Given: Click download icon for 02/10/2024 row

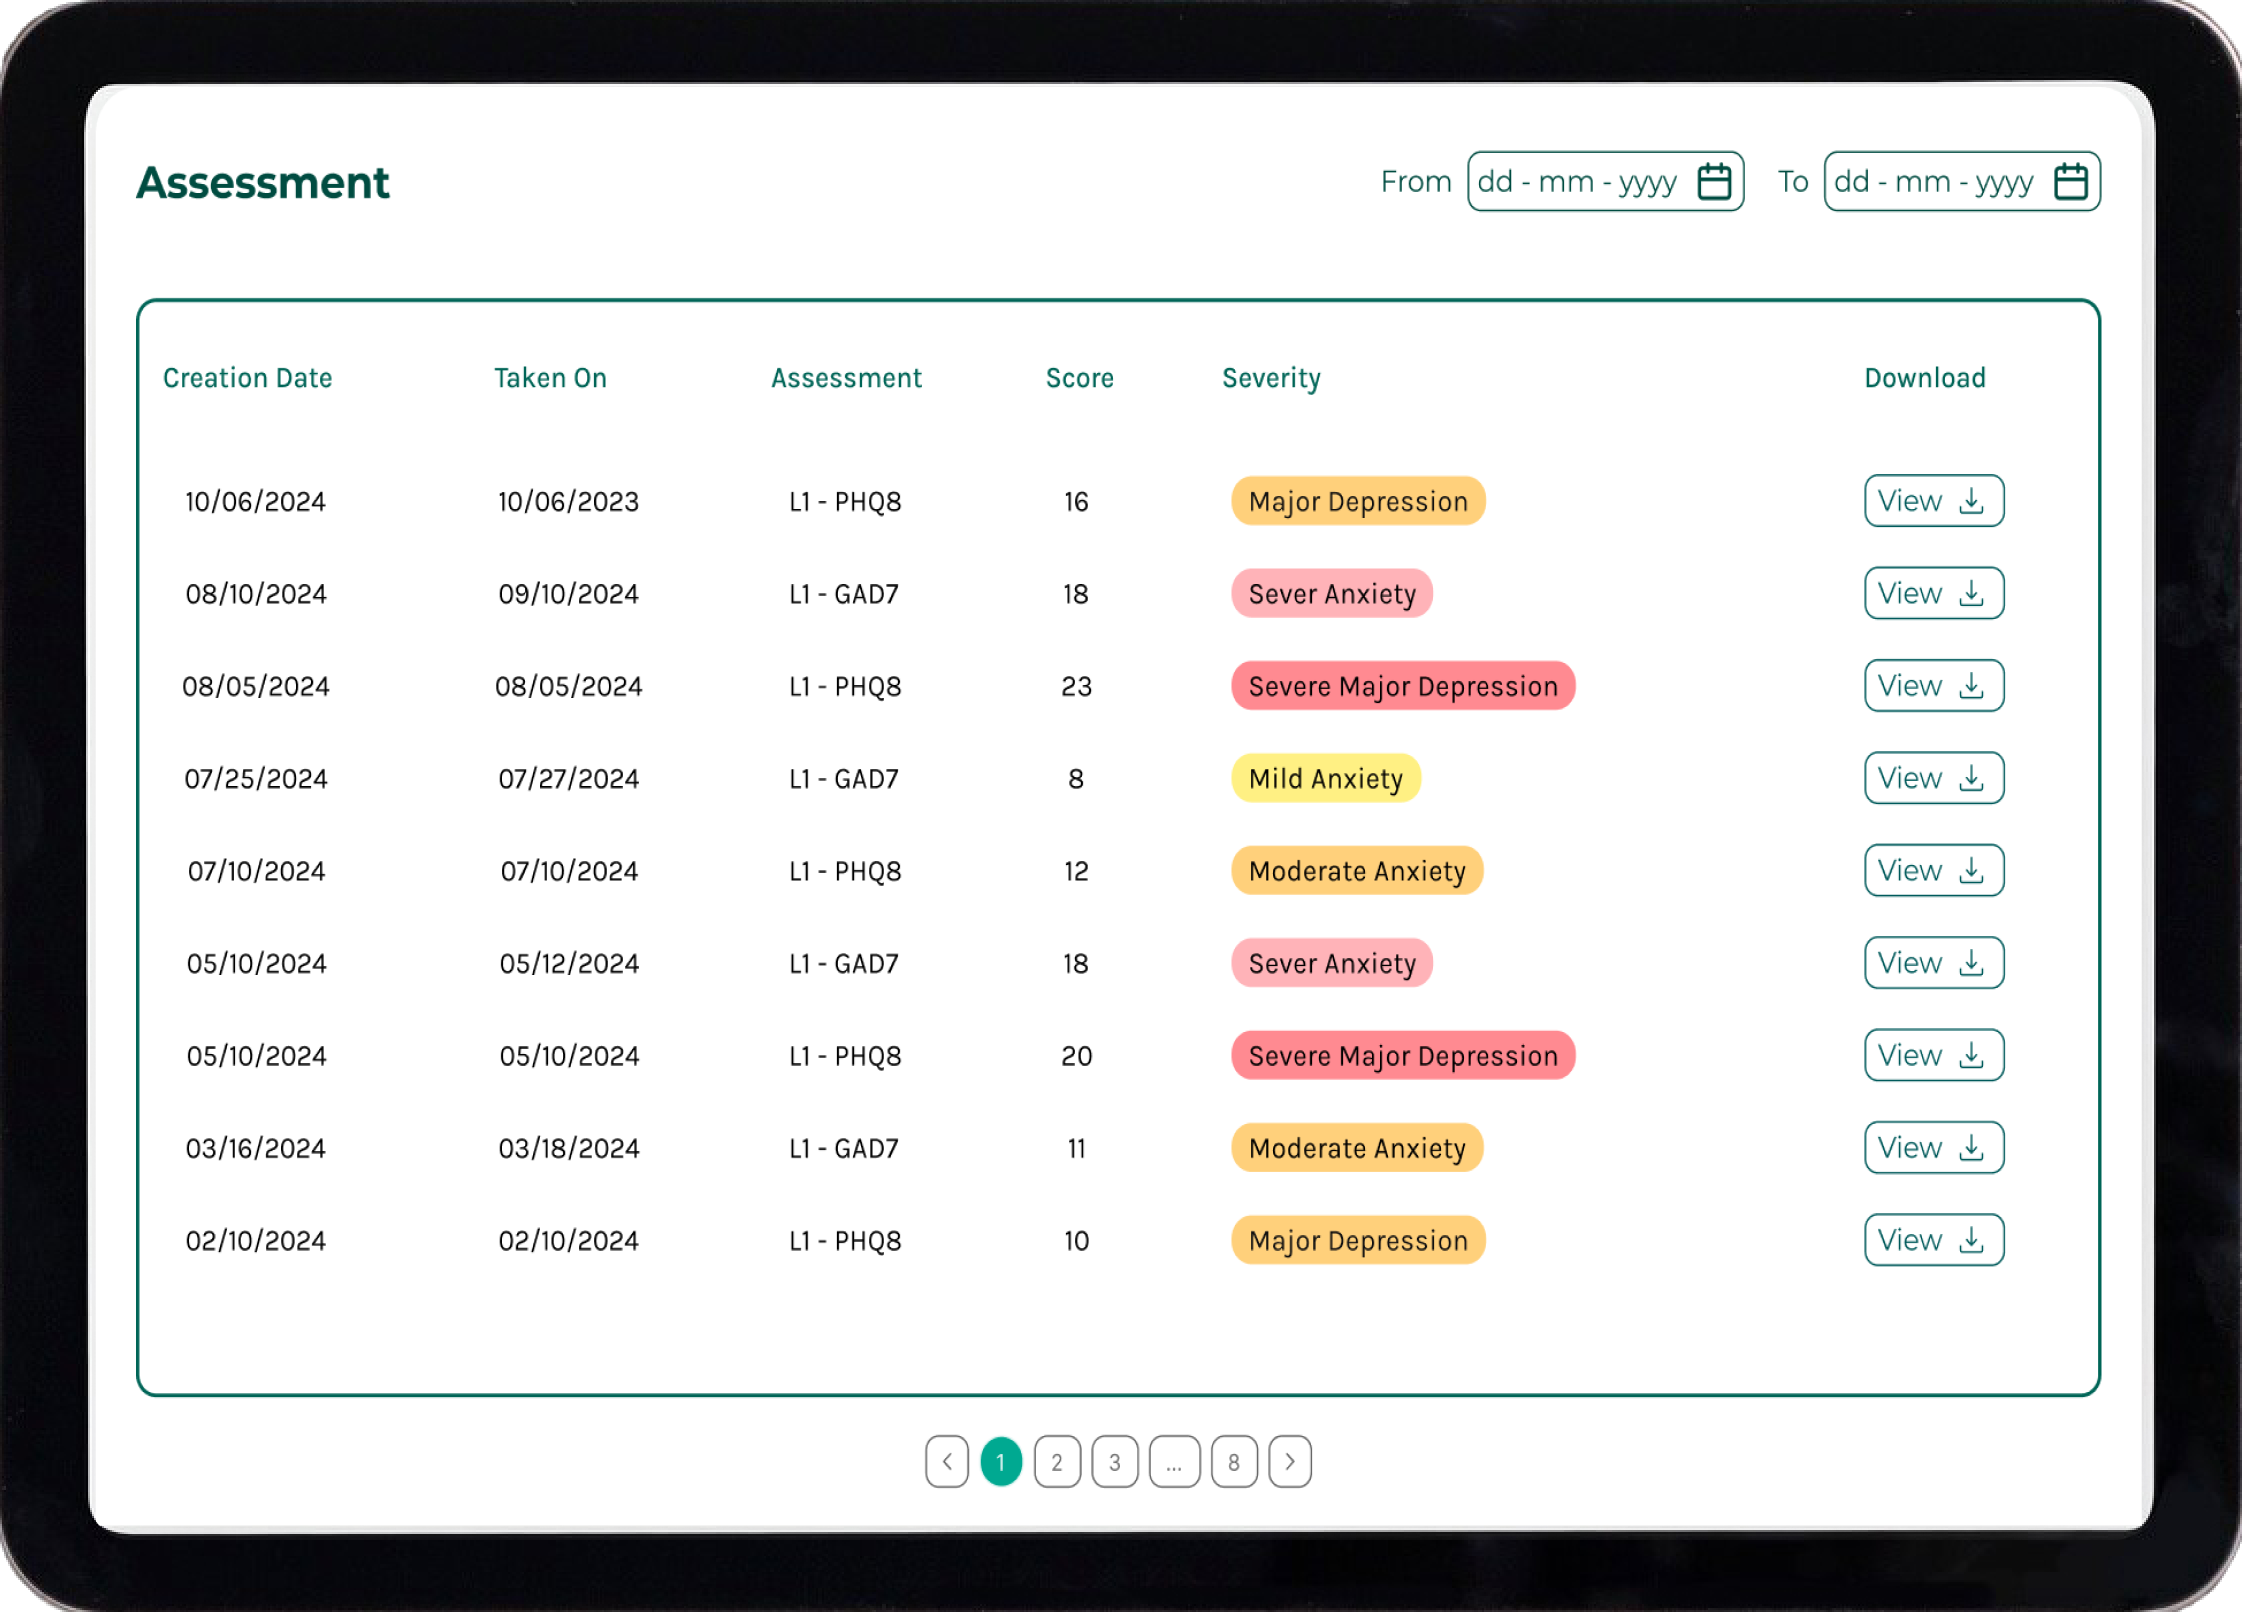Looking at the screenshot, I should click(1971, 1240).
